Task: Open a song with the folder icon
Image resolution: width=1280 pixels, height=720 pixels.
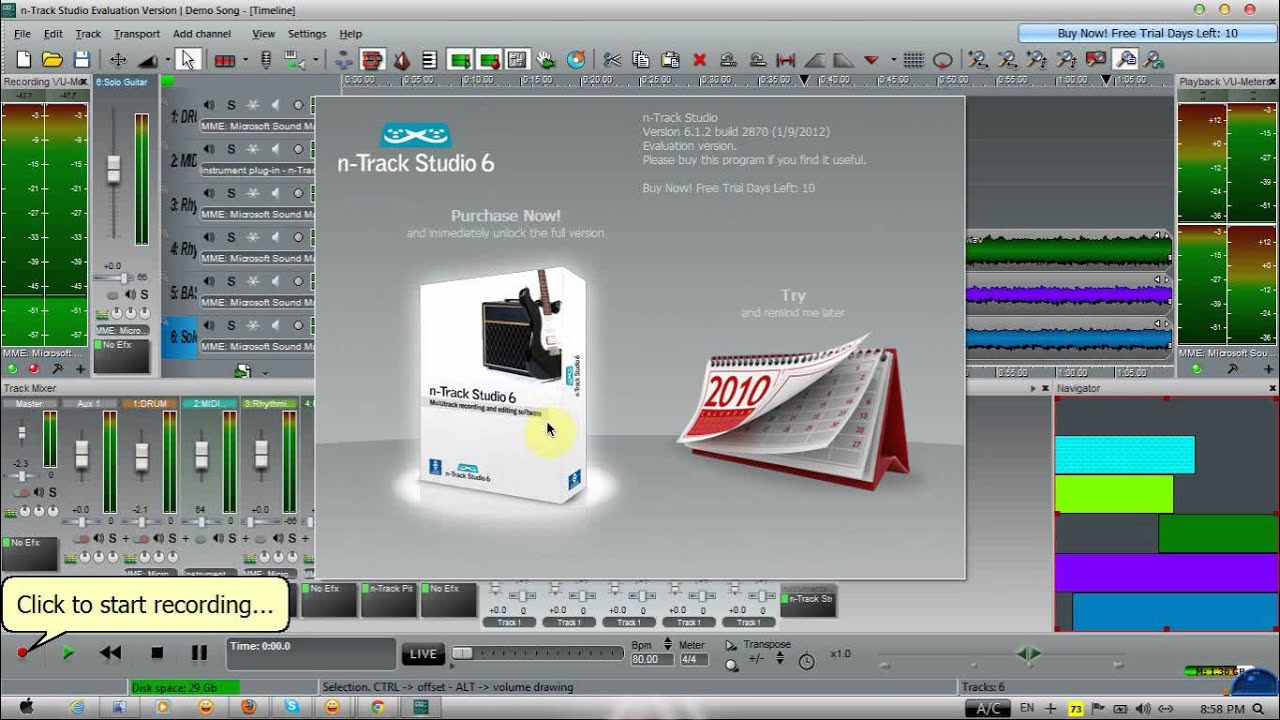Action: (x=53, y=60)
